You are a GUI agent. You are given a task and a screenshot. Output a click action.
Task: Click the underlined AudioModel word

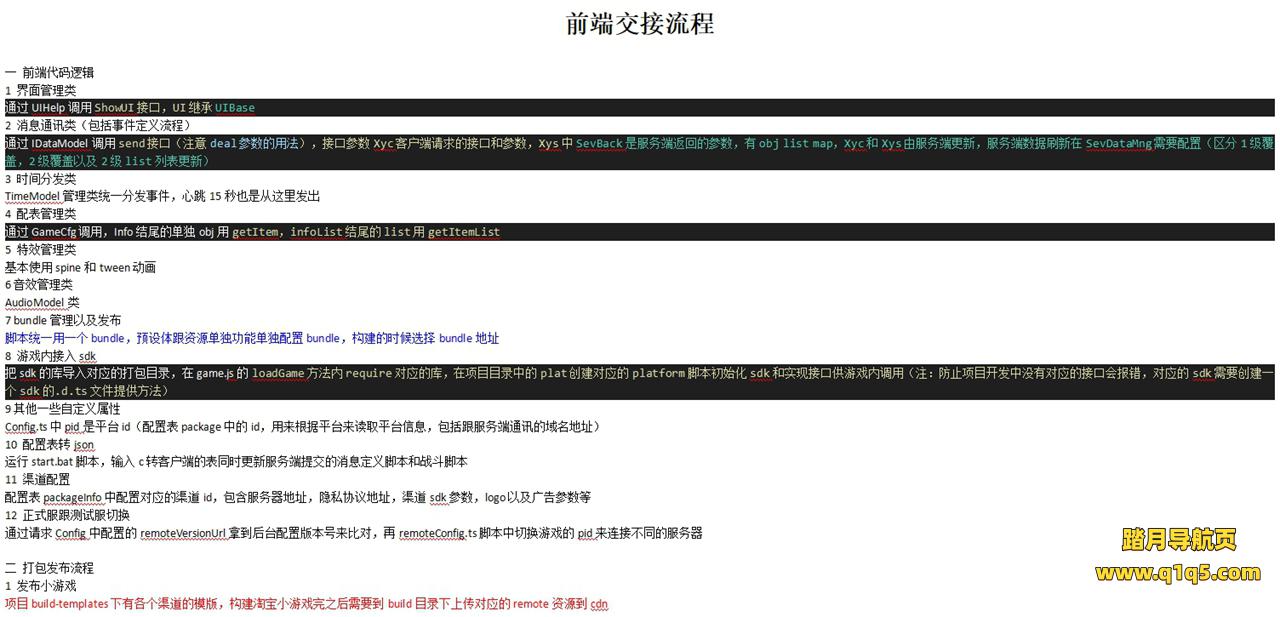tap(35, 302)
